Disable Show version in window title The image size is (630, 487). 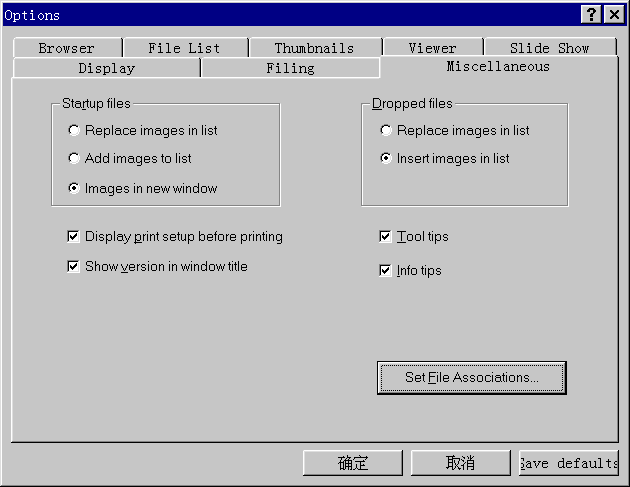(x=73, y=267)
